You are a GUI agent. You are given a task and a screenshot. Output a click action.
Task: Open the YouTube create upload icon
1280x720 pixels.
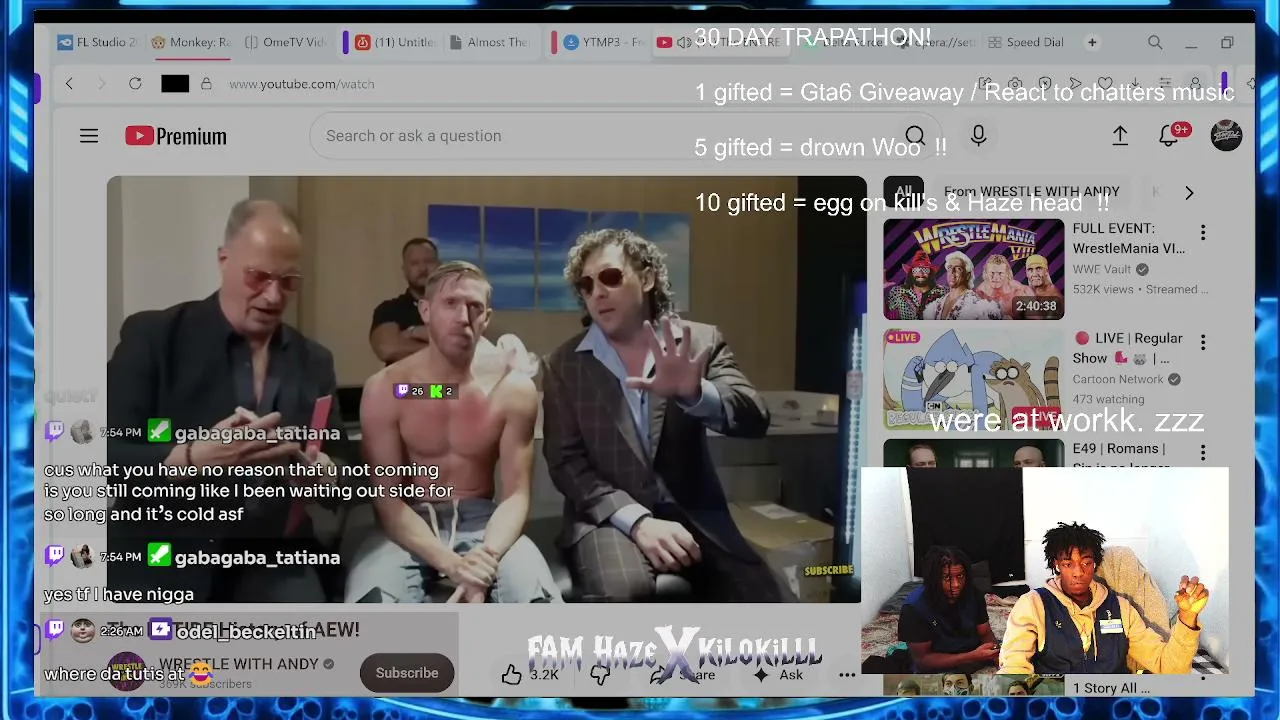tap(1120, 136)
